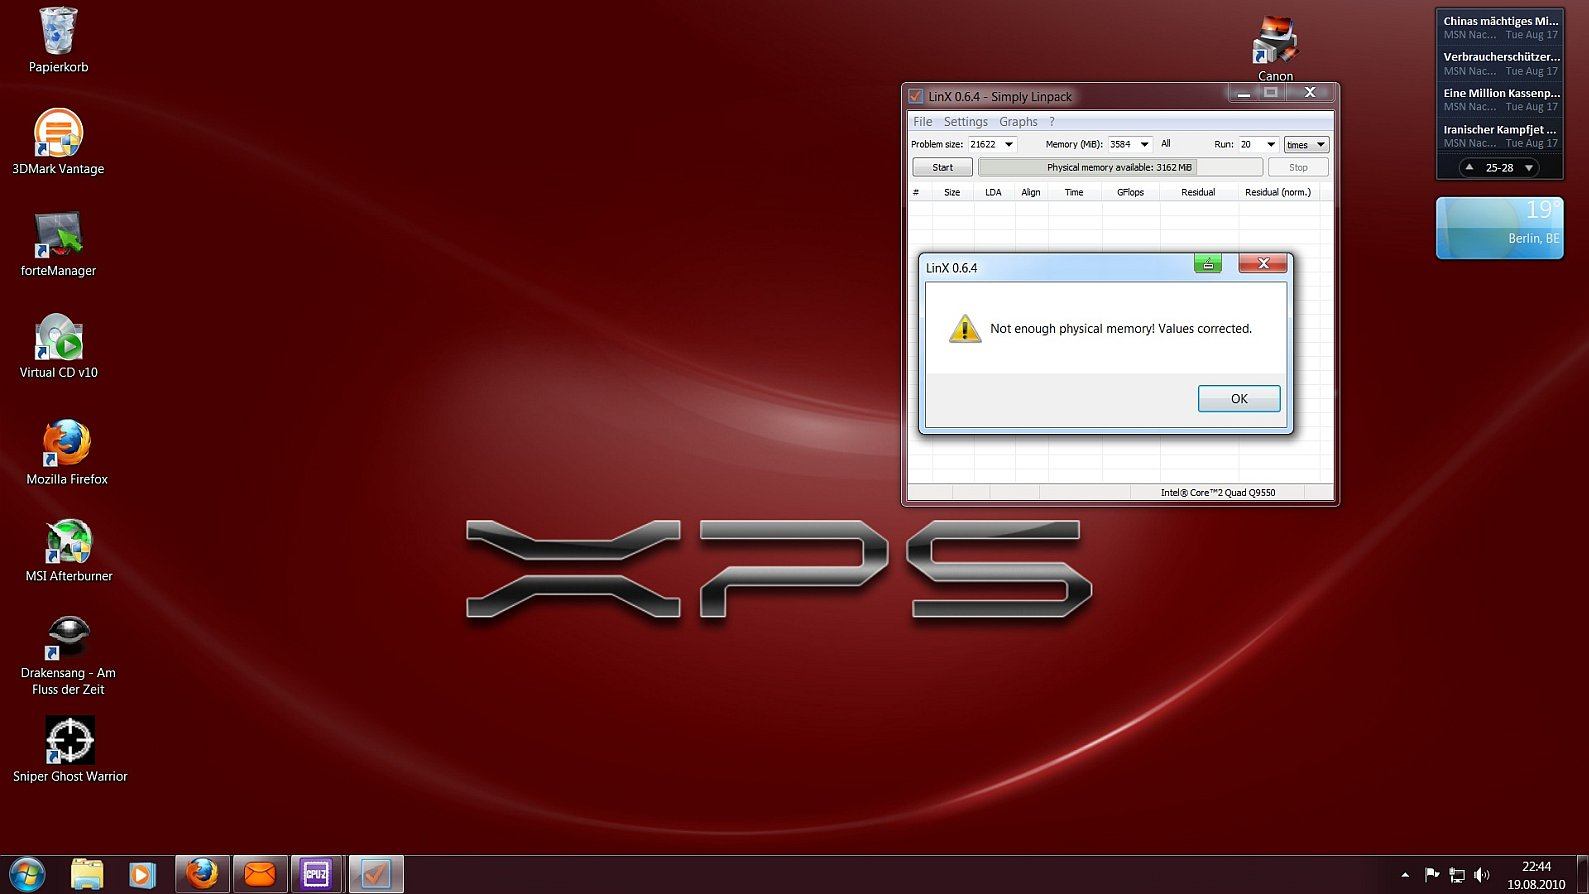Click the LinX title bar icon
The width and height of the screenshot is (1589, 894).
click(915, 97)
